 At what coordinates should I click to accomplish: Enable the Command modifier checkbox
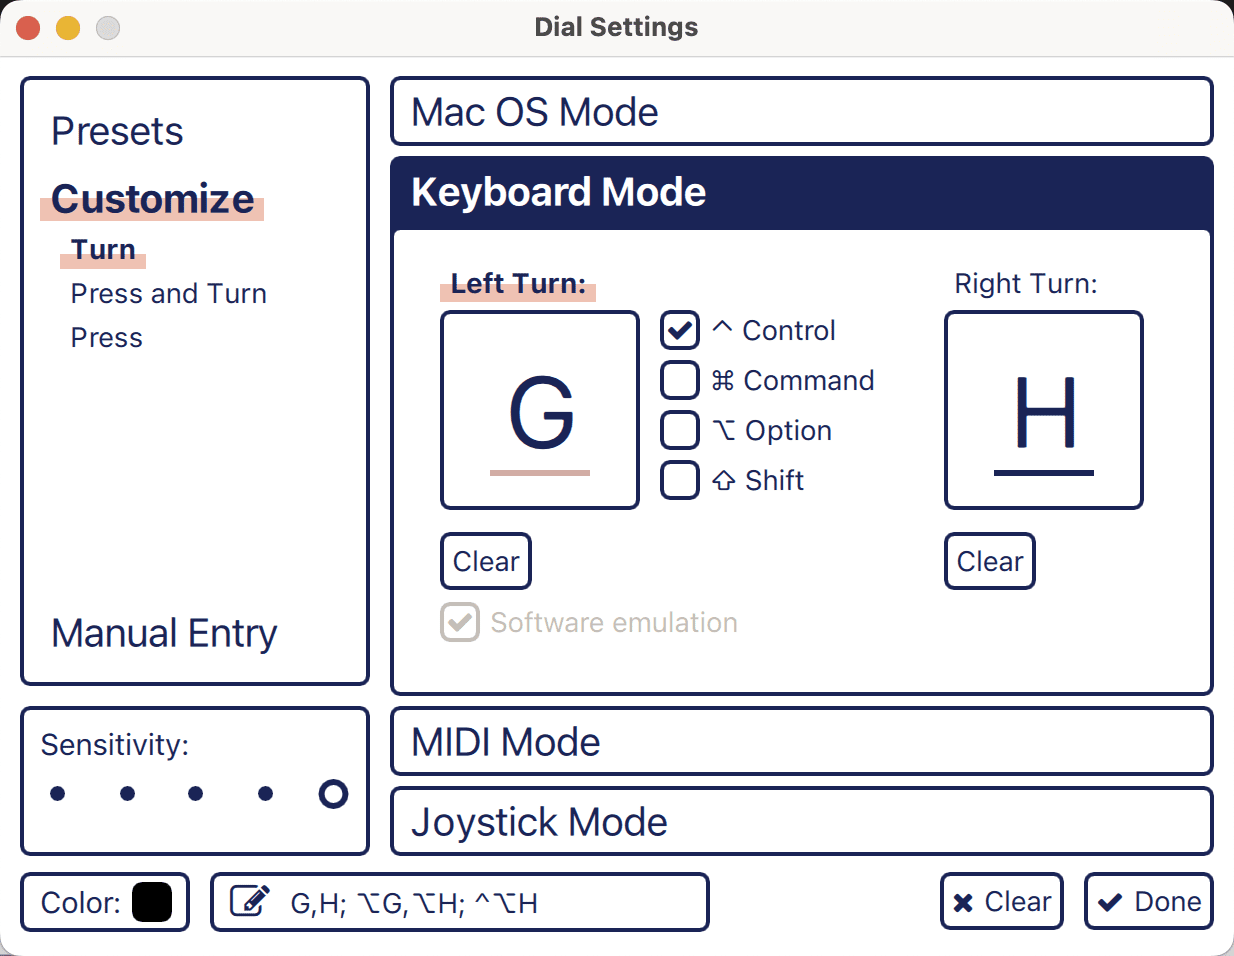(x=680, y=380)
